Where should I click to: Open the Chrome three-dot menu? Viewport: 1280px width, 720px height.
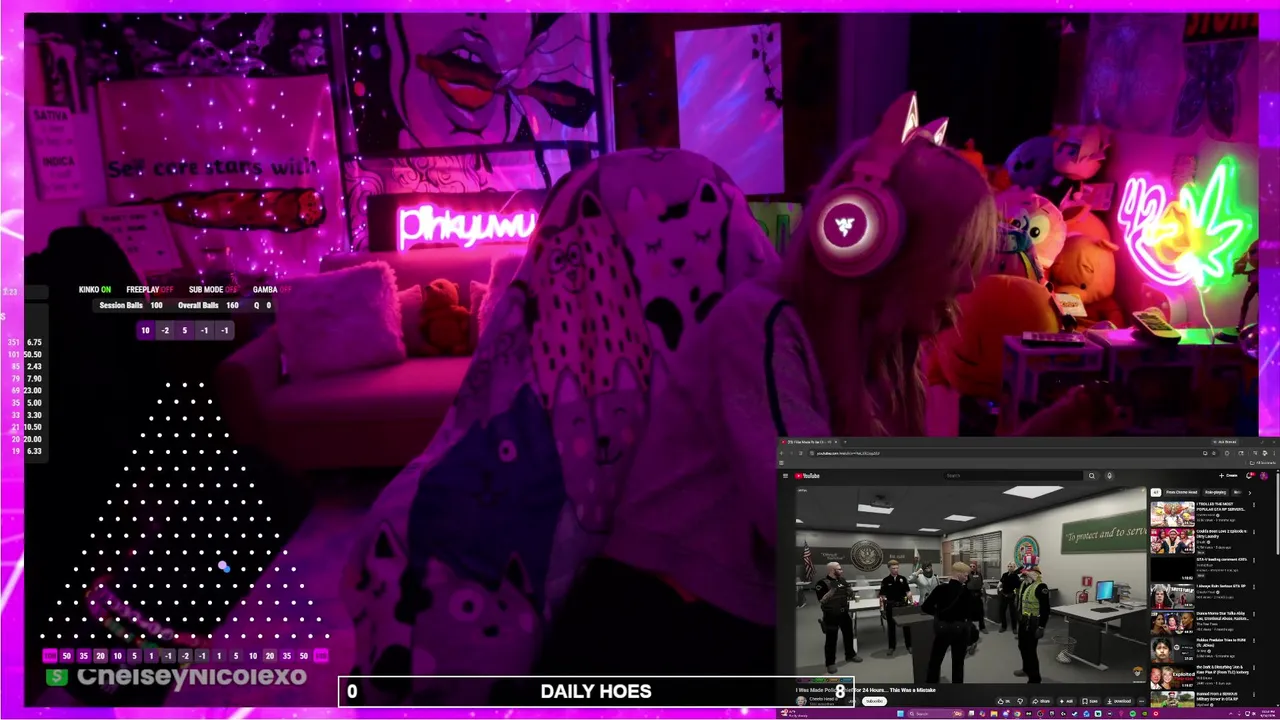click(1274, 453)
